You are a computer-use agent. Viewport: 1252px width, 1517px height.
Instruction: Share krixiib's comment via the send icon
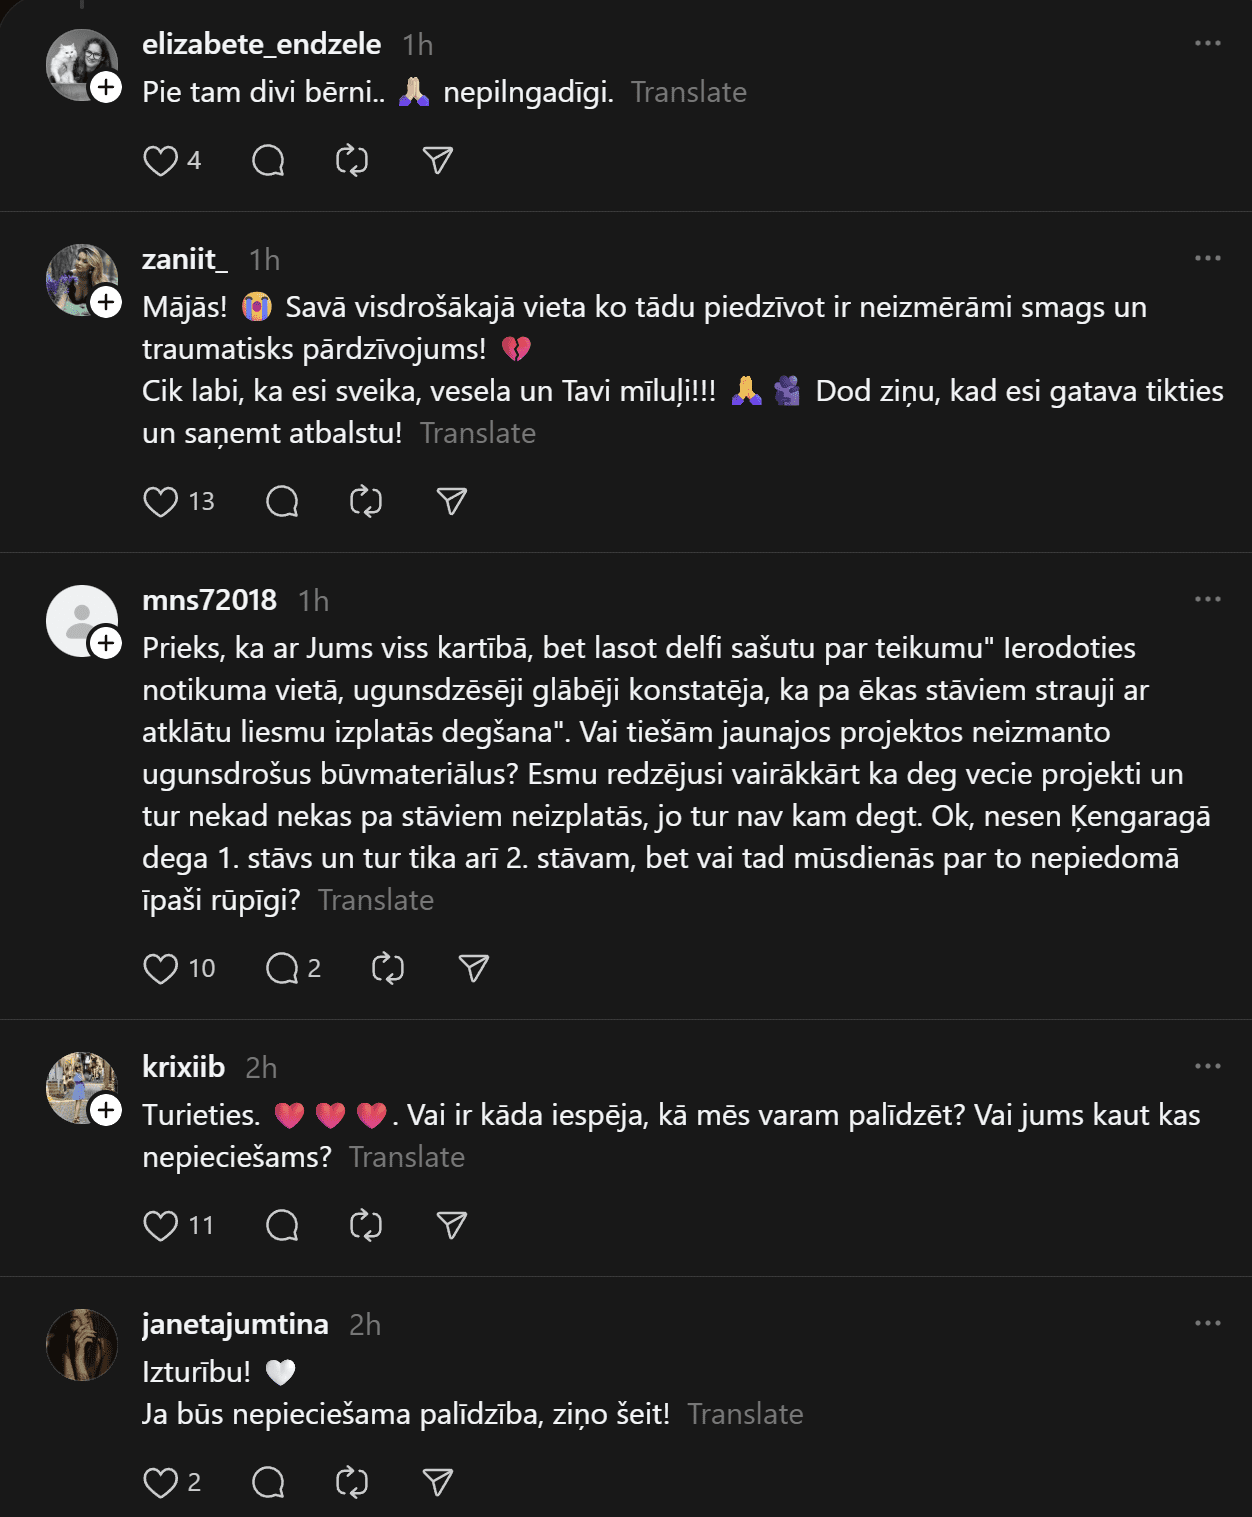[x=451, y=1225]
